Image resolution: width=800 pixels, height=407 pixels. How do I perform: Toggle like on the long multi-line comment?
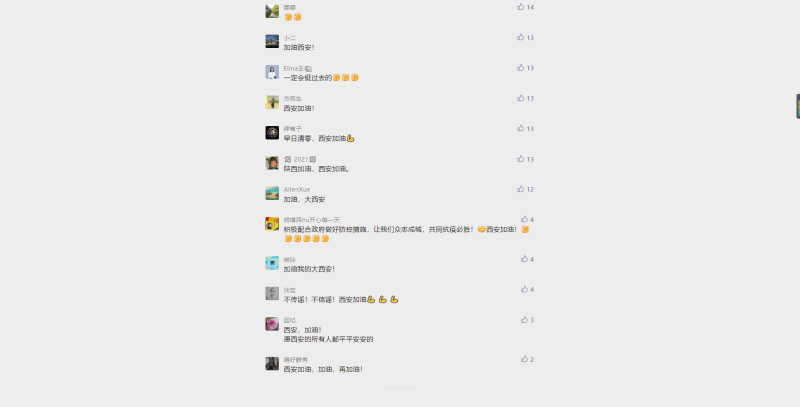[x=524, y=219]
